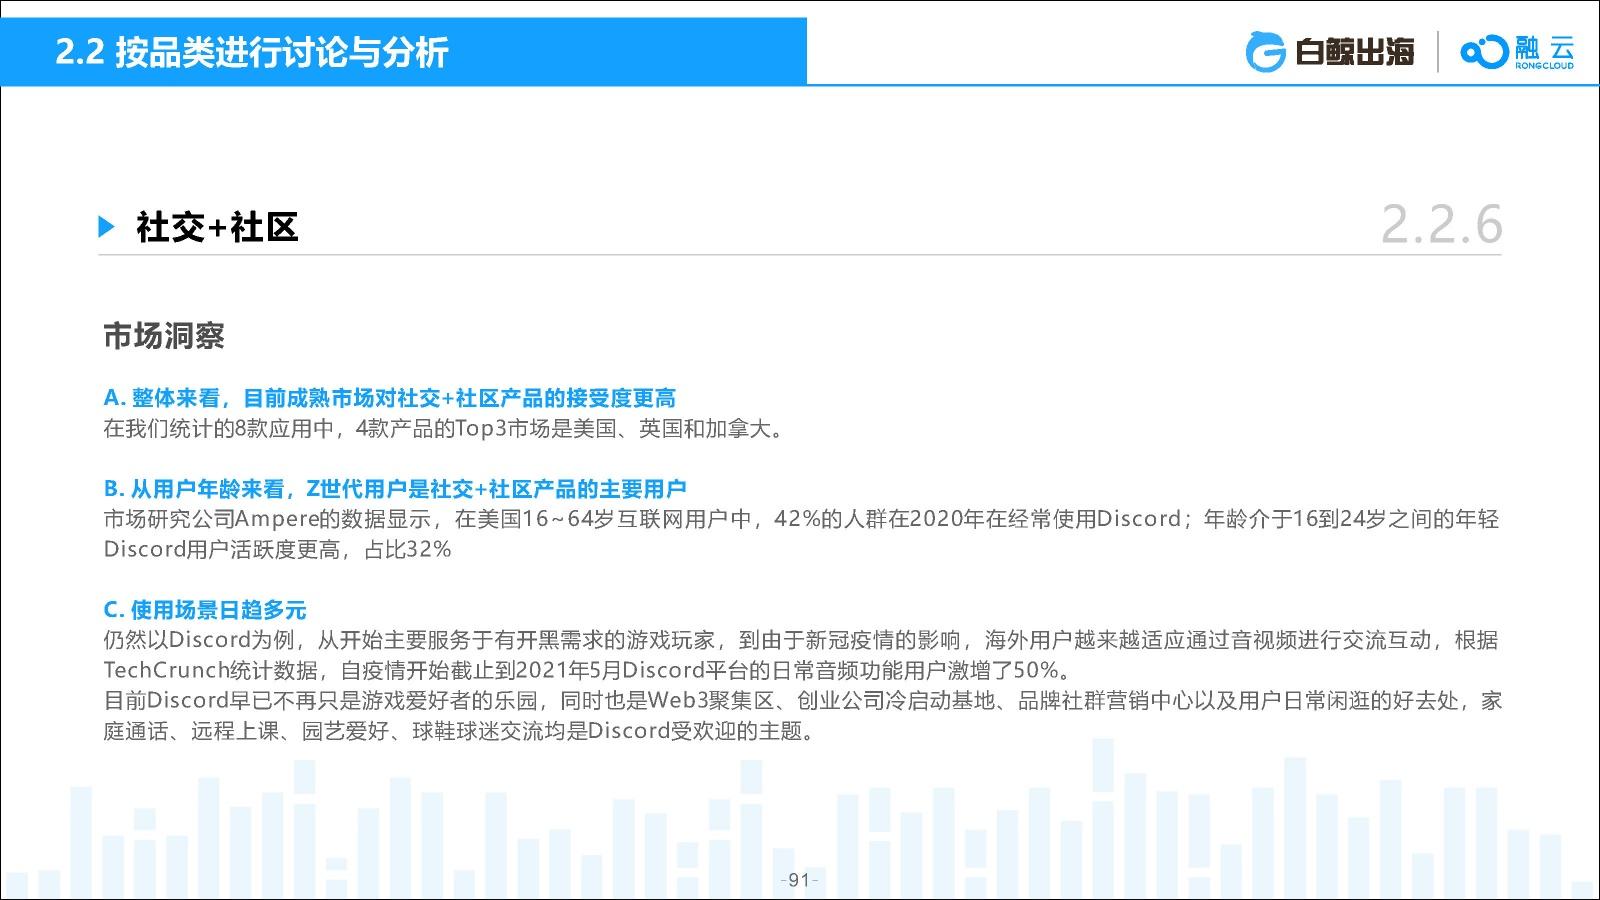This screenshot has height=900, width=1600.
Task: Click the page number "-91-"
Action: [x=799, y=880]
